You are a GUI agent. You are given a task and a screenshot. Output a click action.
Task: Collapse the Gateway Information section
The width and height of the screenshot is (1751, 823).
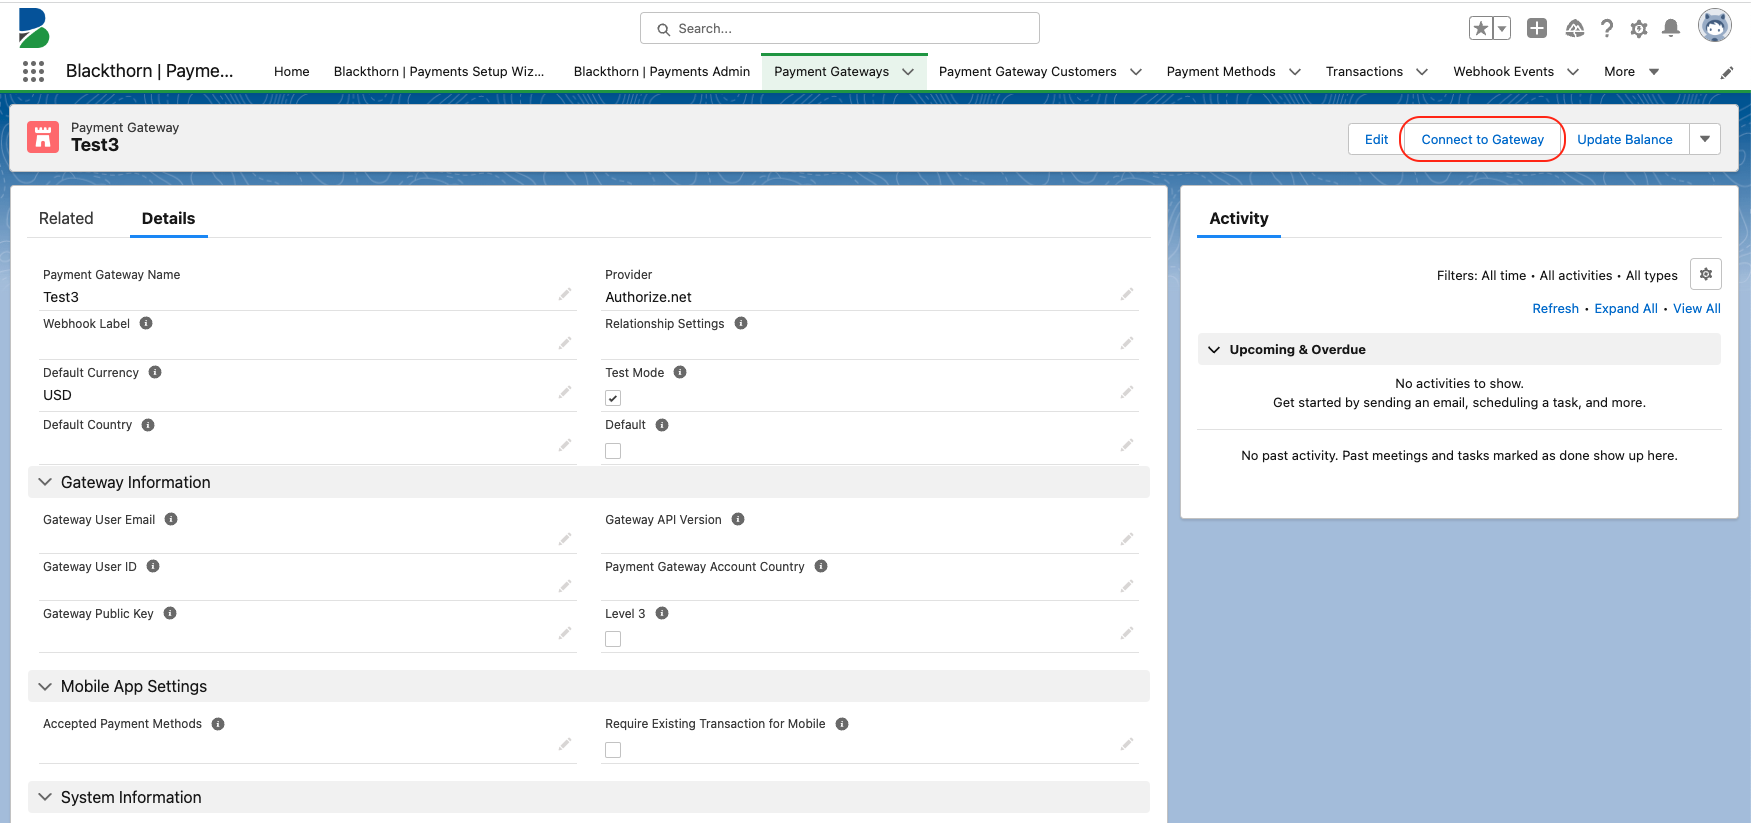coord(45,482)
